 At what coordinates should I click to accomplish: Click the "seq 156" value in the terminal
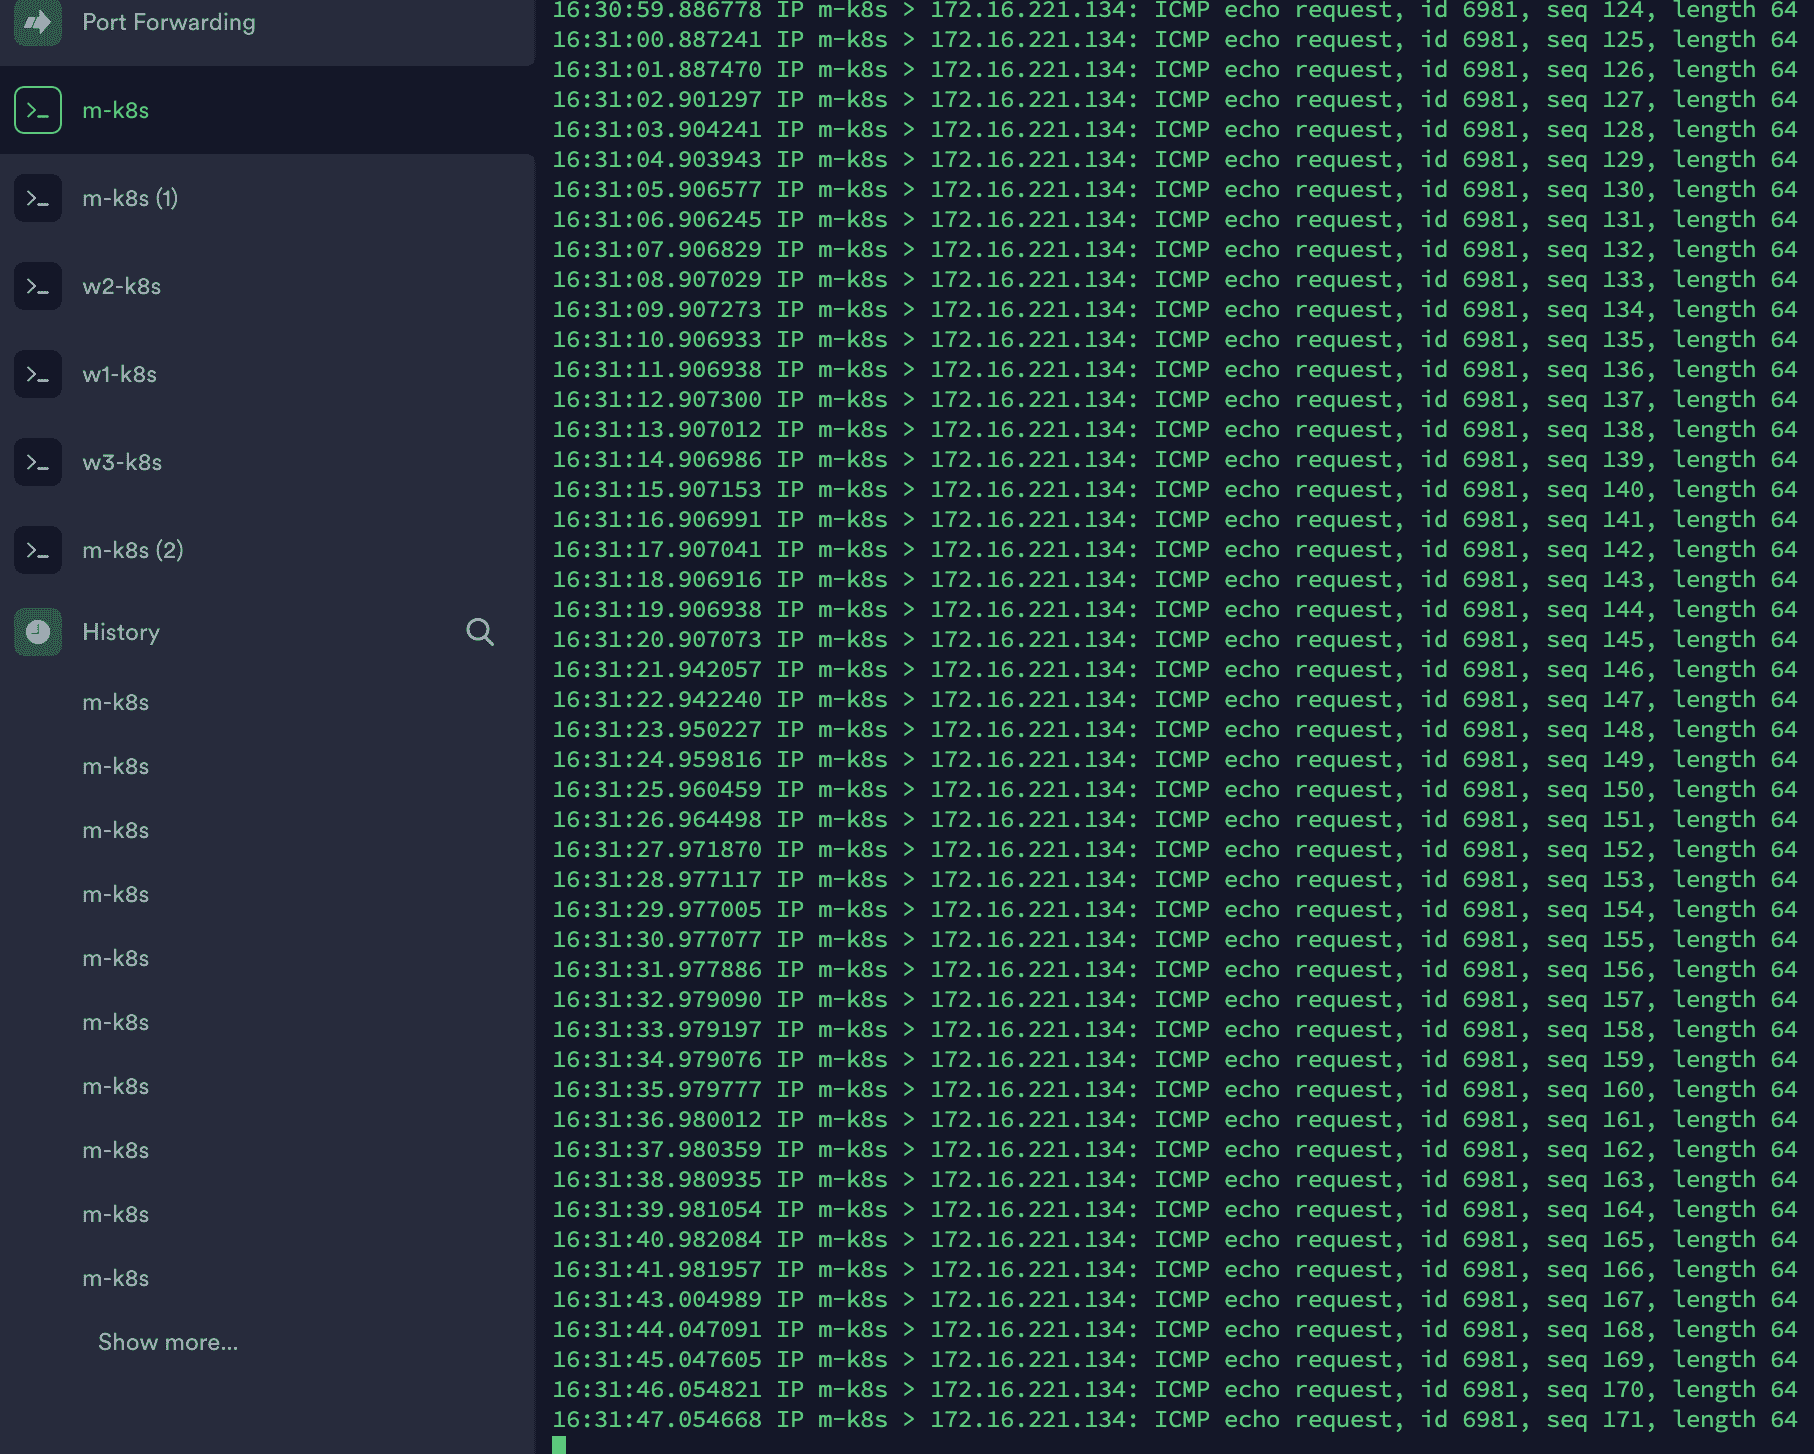1596,969
